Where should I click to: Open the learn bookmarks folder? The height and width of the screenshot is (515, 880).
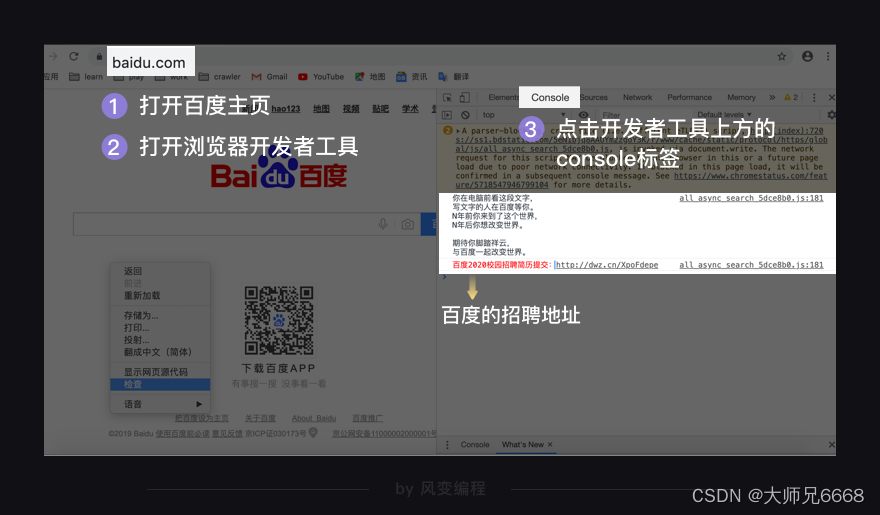[x=86, y=76]
